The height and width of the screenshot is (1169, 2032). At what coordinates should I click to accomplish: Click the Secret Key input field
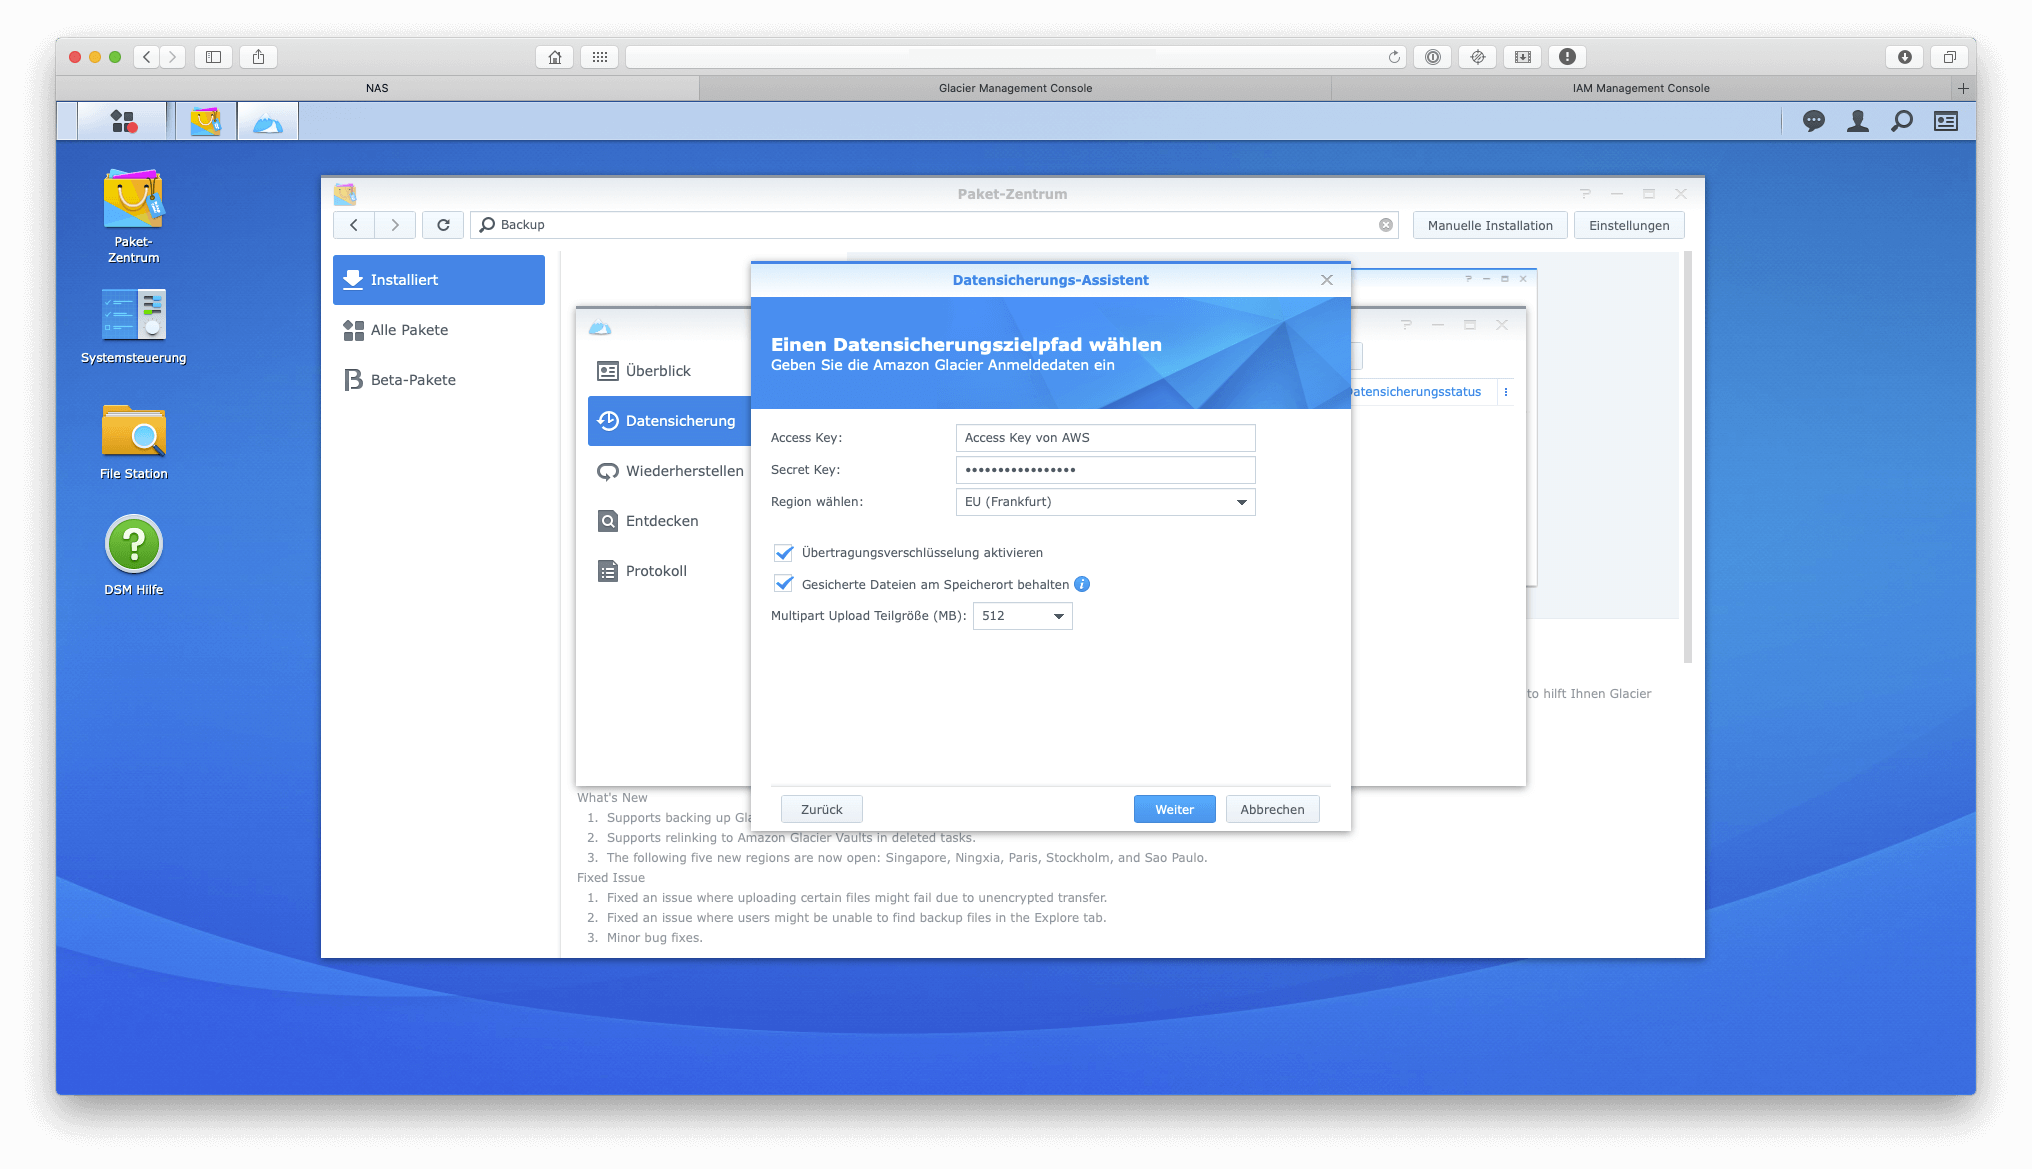[1105, 470]
